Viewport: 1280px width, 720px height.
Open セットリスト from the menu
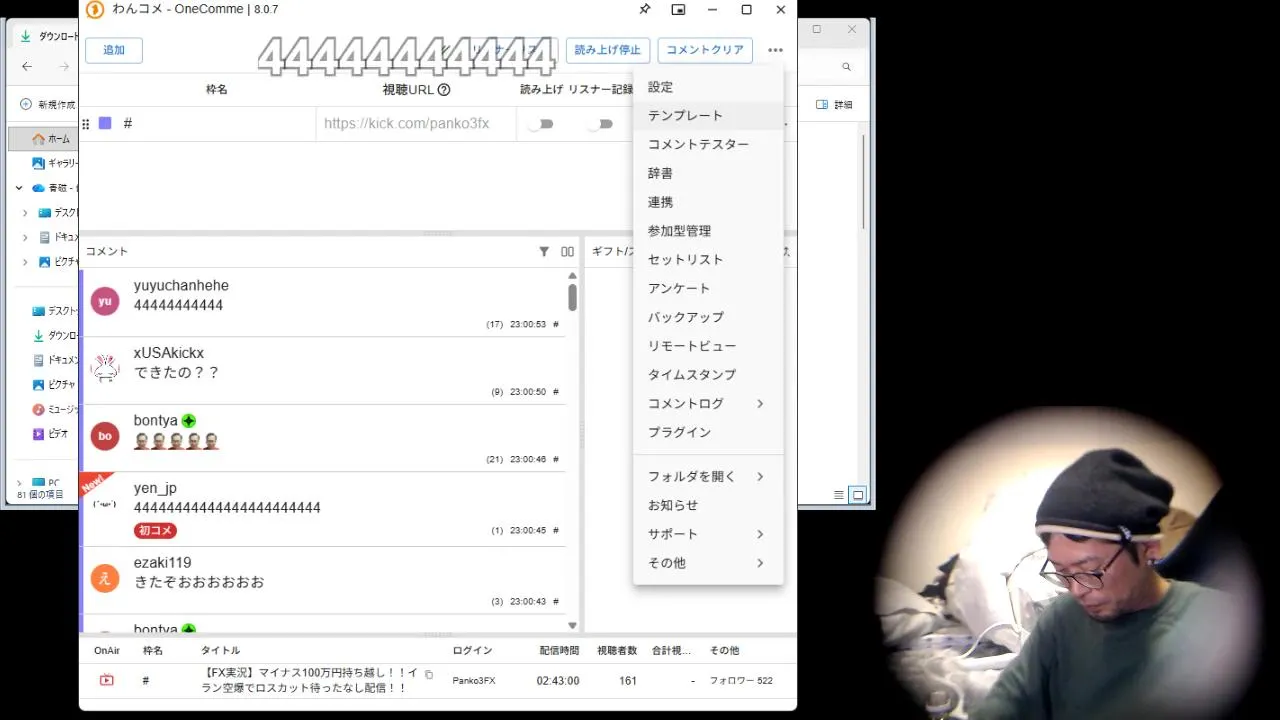point(708,259)
